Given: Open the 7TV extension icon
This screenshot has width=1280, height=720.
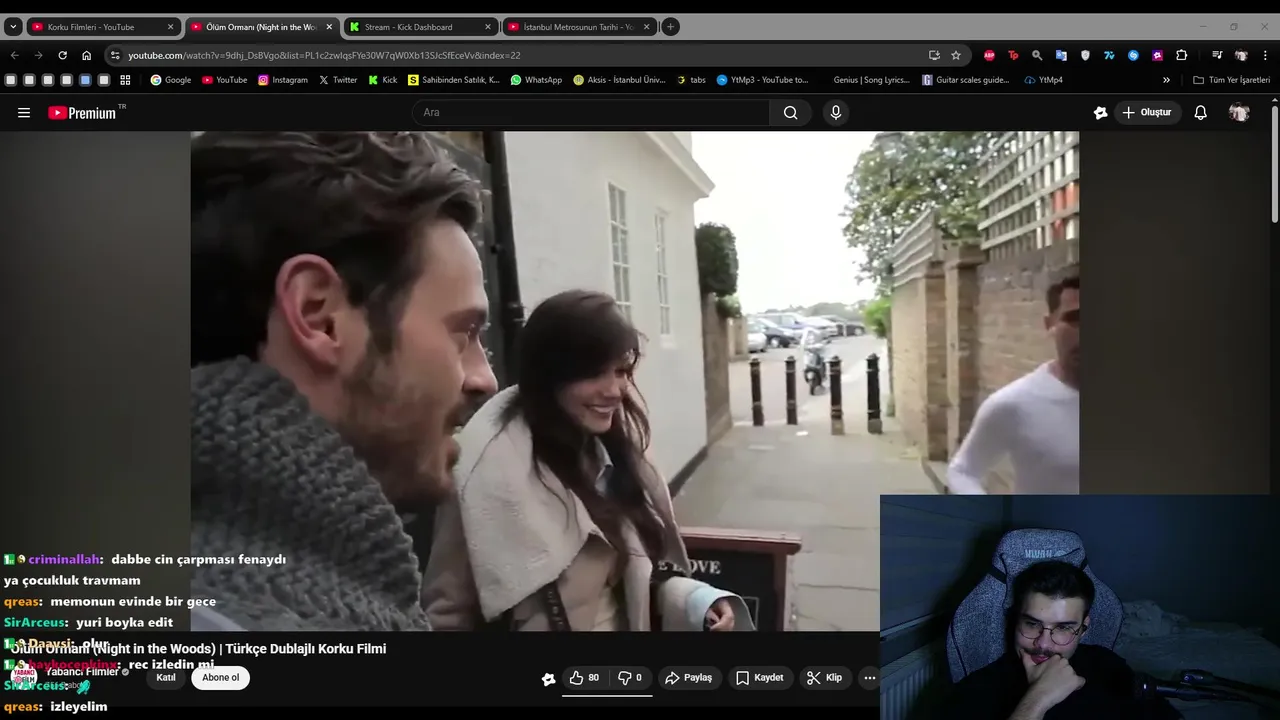Looking at the screenshot, I should tap(1109, 55).
